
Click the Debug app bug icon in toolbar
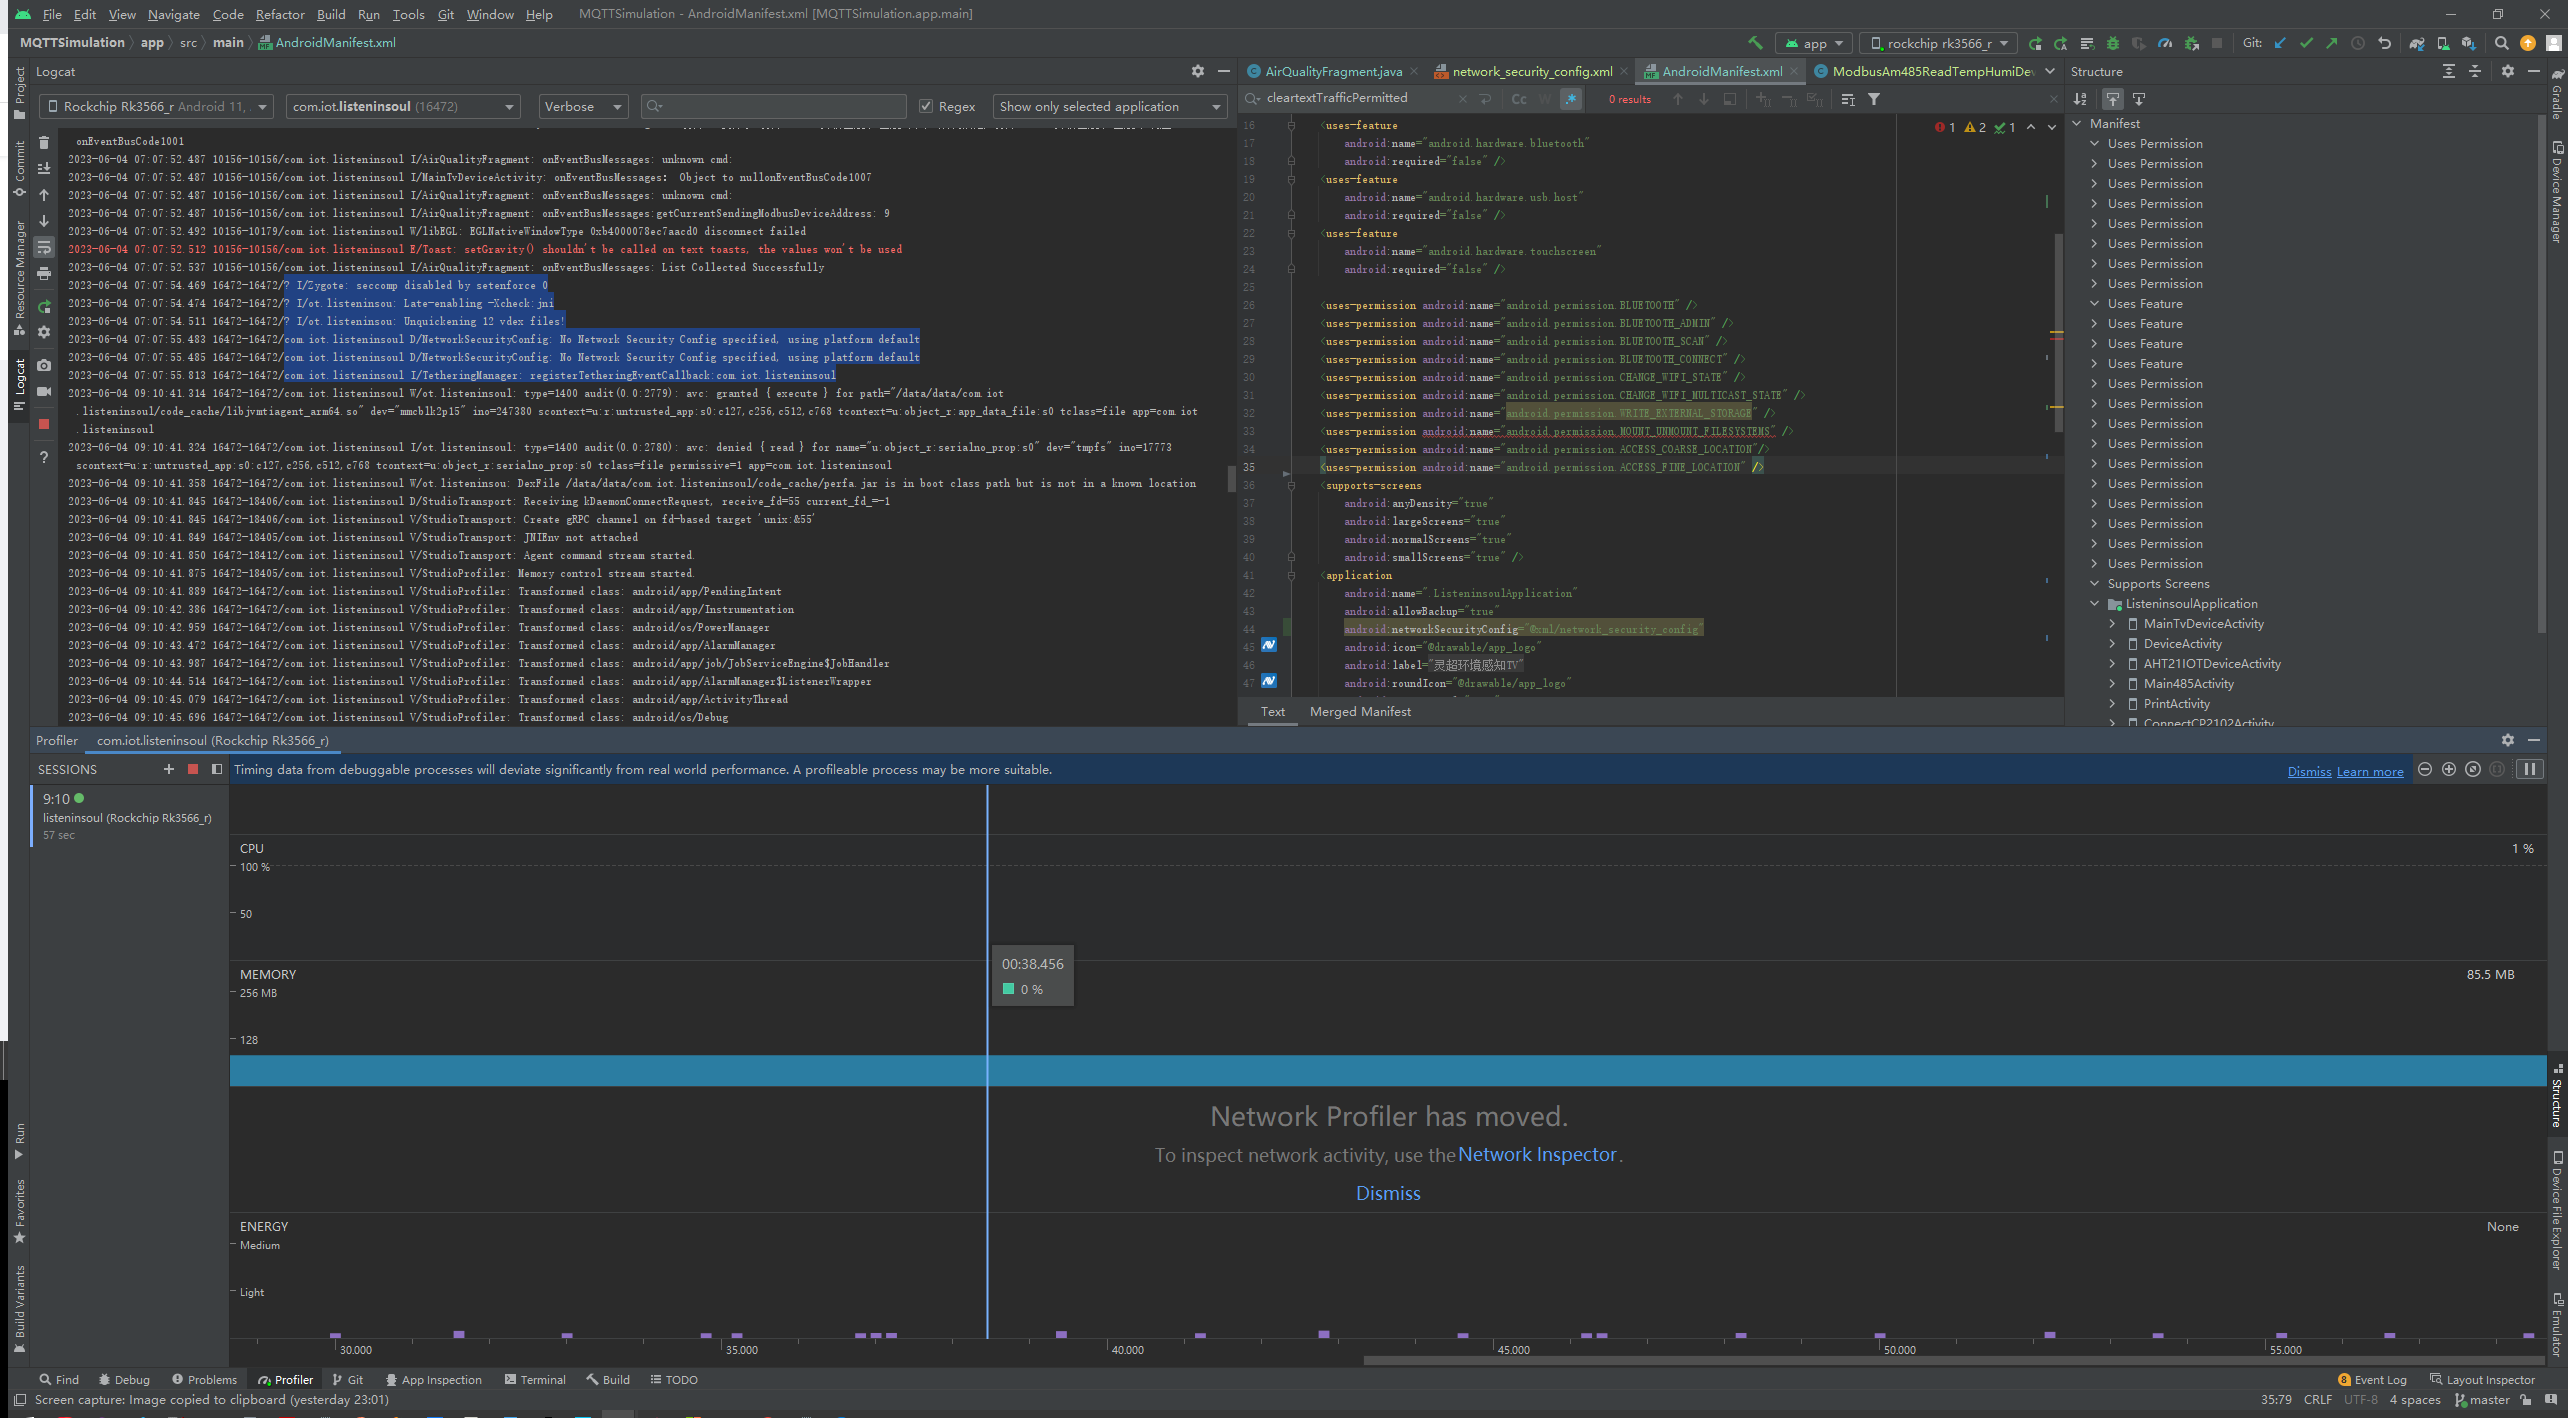click(2112, 43)
